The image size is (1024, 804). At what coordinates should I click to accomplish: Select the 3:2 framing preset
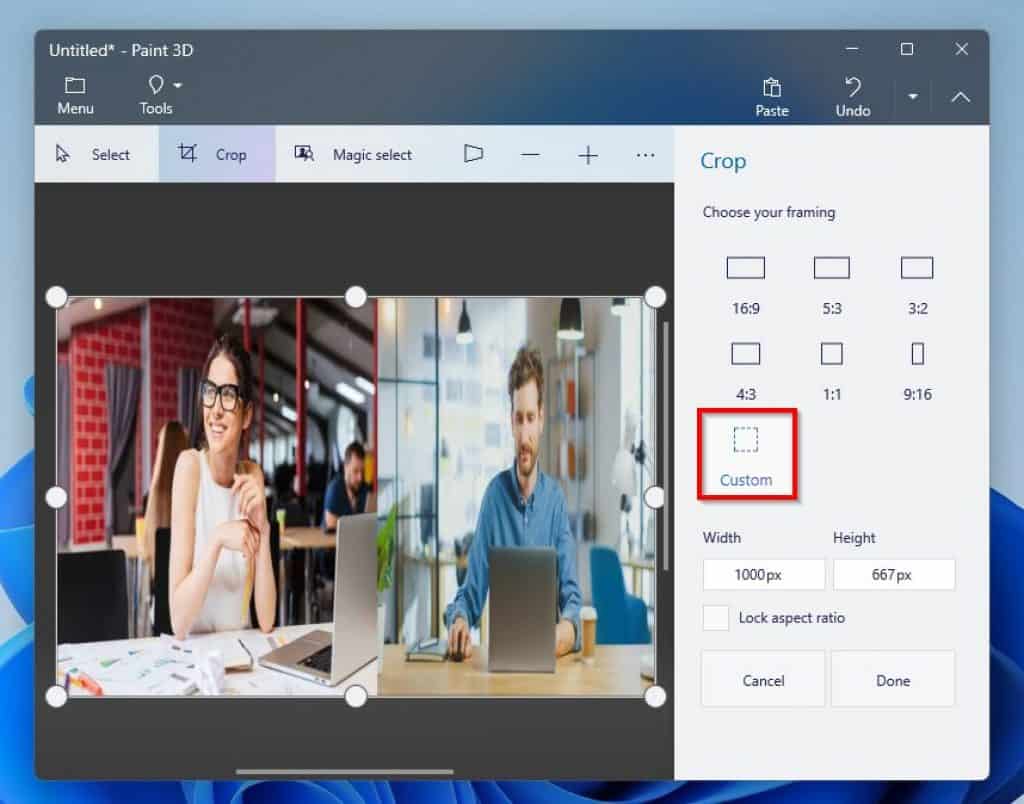coord(917,285)
